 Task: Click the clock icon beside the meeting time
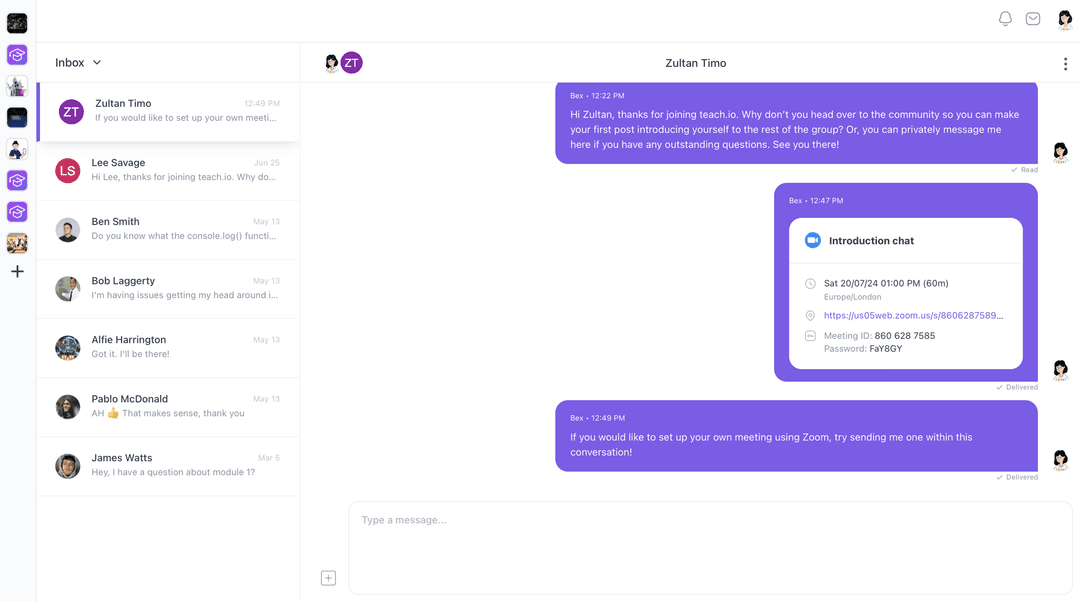coord(811,283)
